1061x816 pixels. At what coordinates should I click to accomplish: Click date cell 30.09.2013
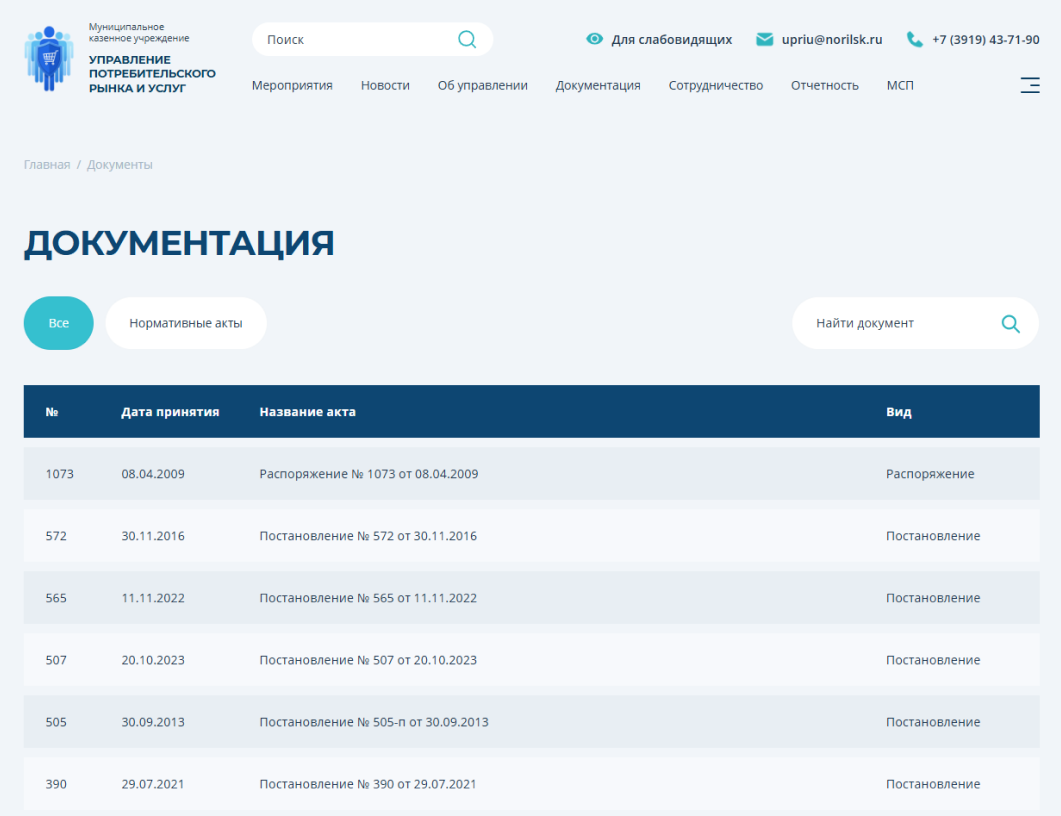tap(153, 722)
